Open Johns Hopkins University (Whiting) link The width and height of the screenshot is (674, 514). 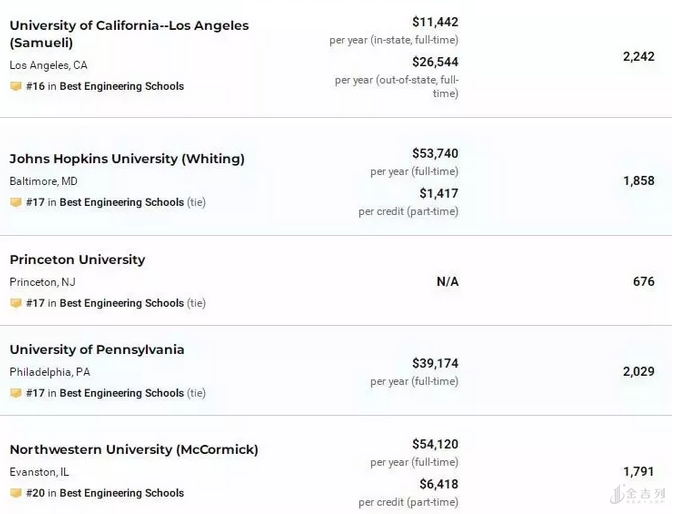pyautogui.click(x=127, y=159)
